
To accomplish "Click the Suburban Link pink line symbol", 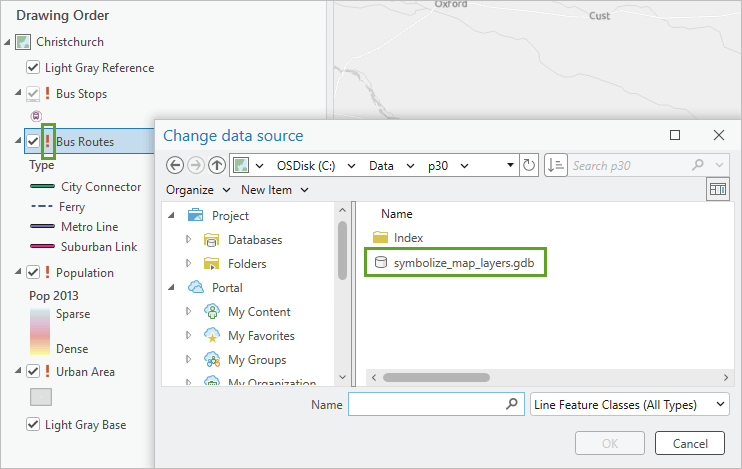I will pos(42,246).
